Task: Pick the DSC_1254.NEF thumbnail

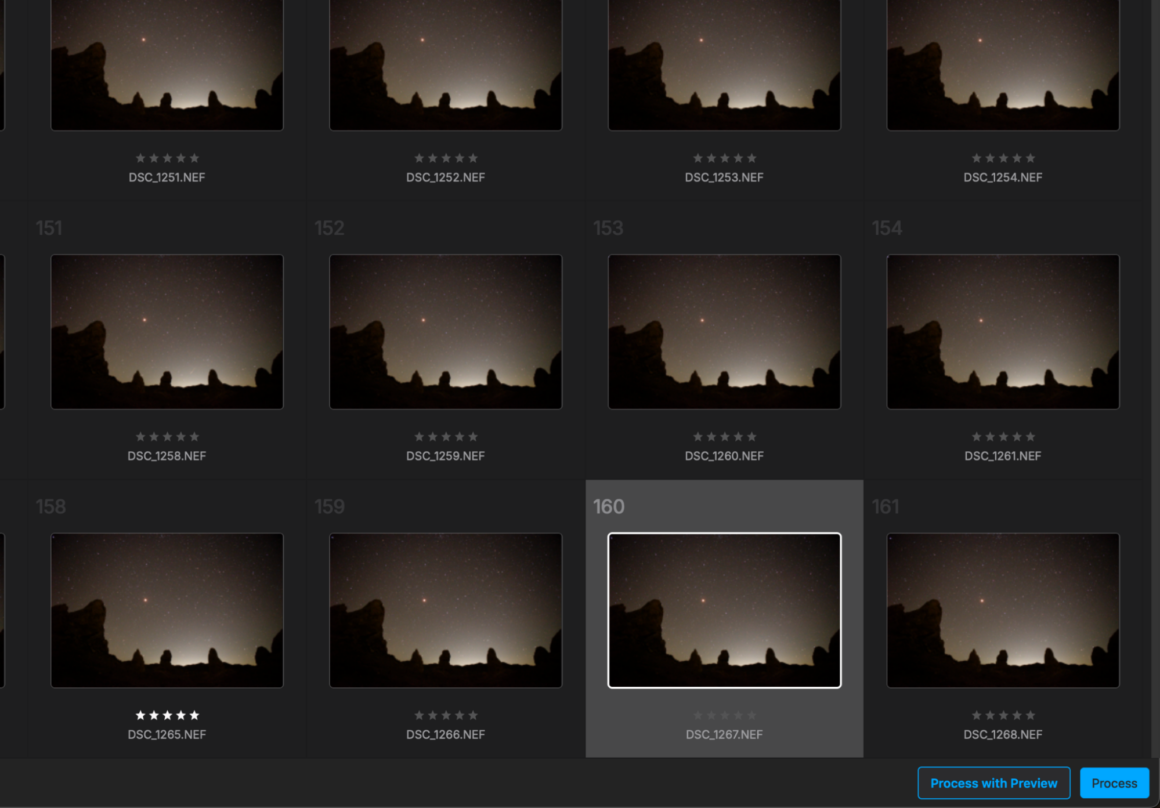Action: pyautogui.click(x=1003, y=63)
